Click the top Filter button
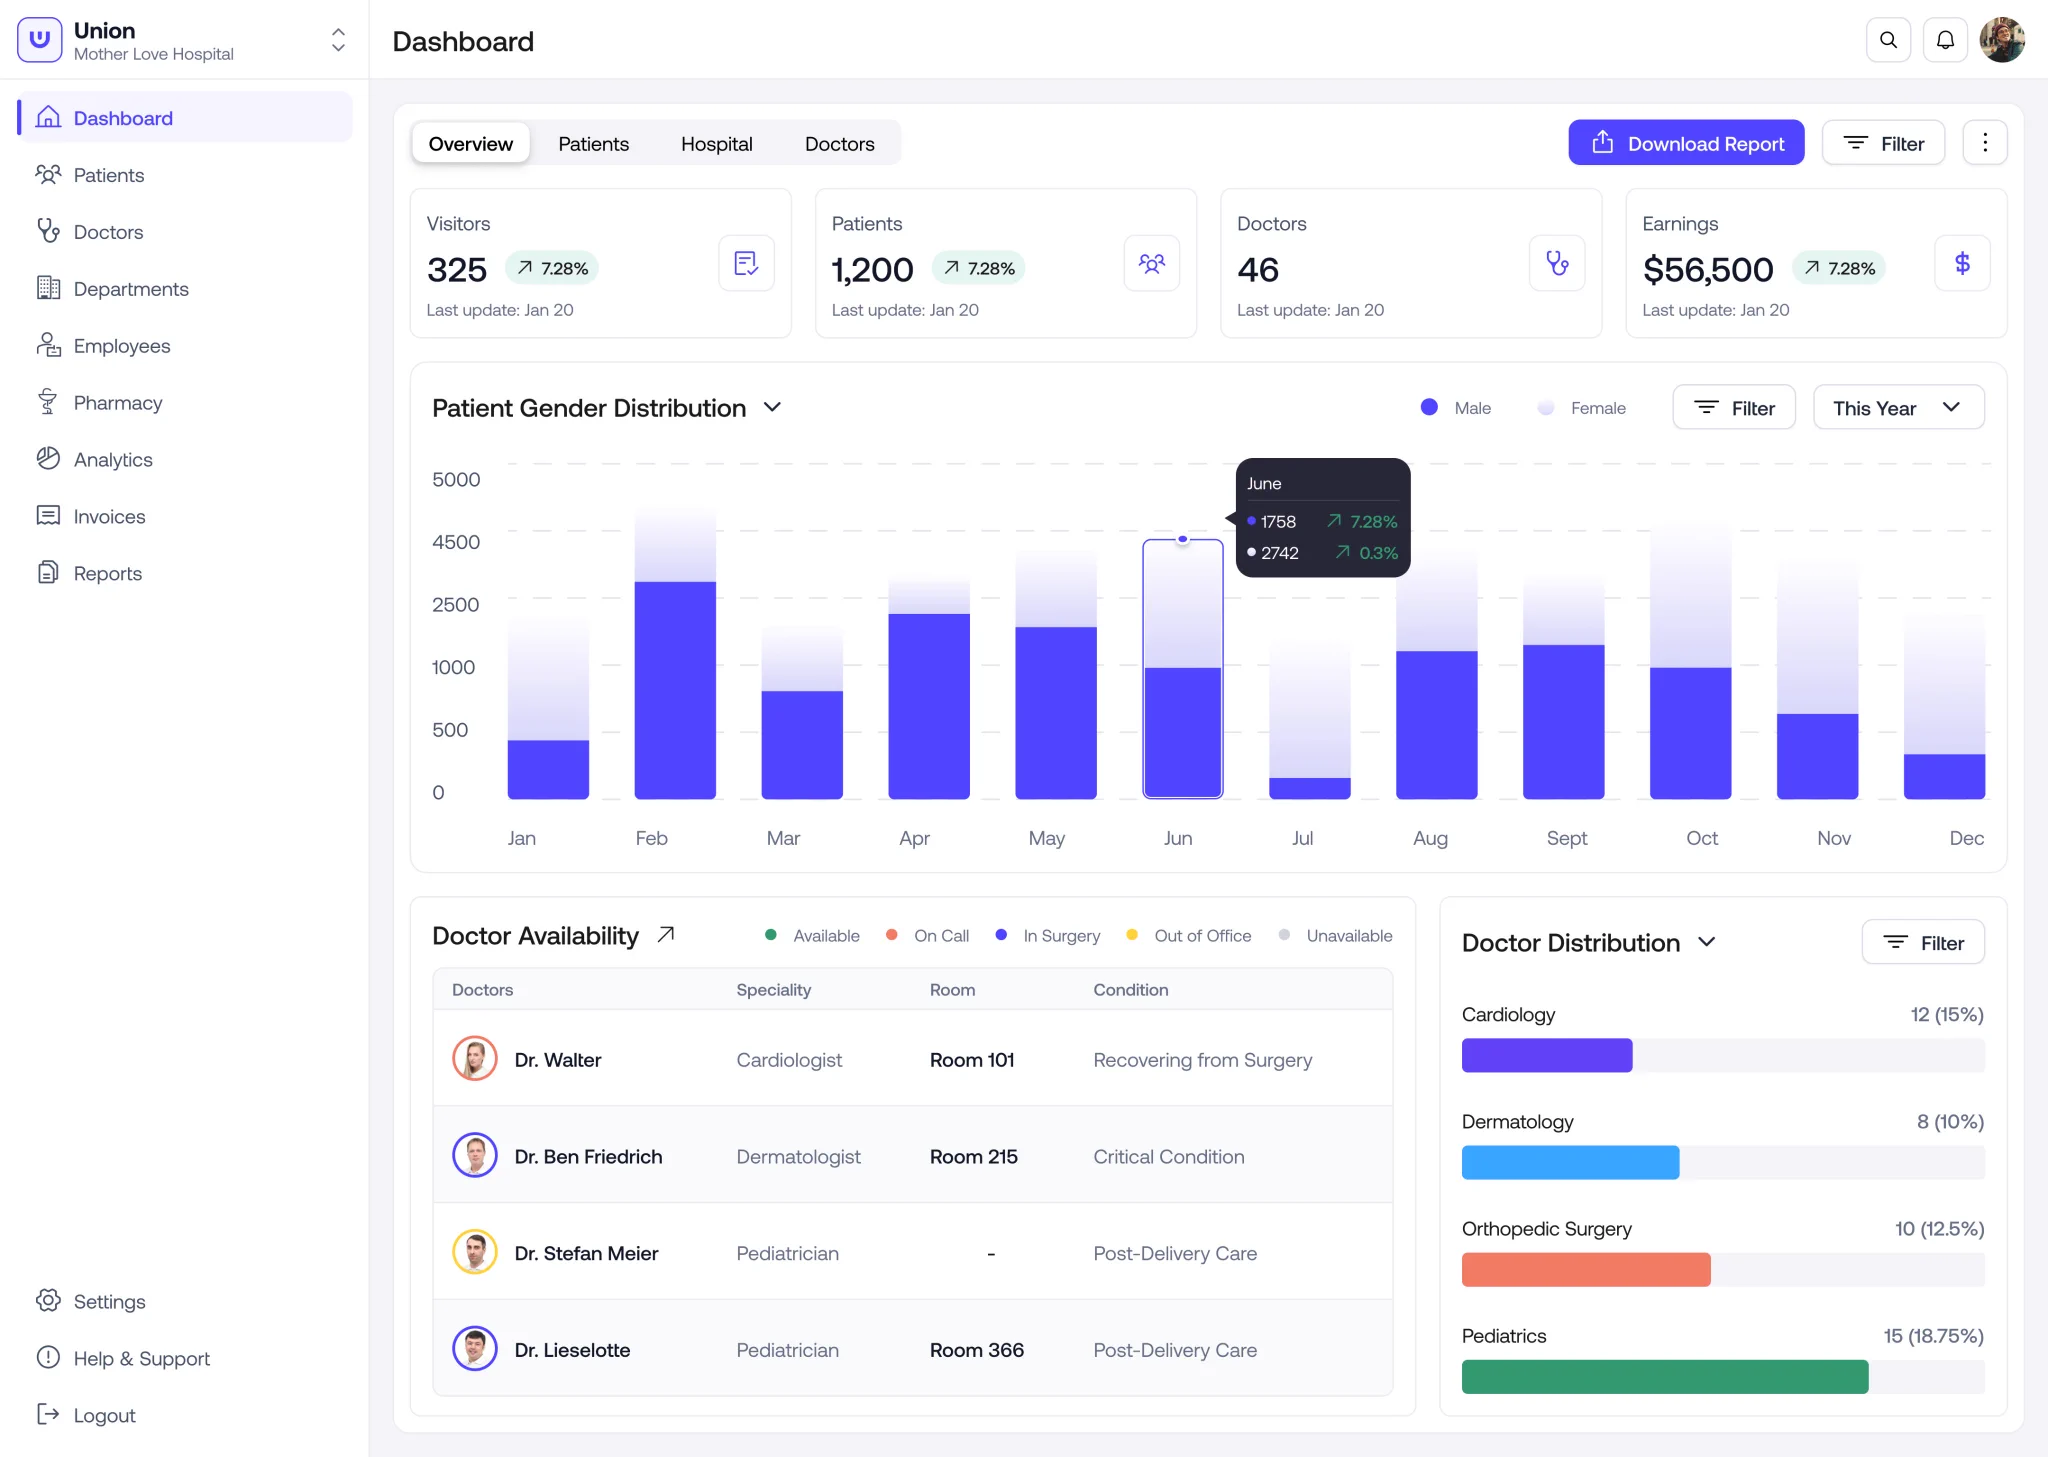2048x1457 pixels. [x=1883, y=143]
